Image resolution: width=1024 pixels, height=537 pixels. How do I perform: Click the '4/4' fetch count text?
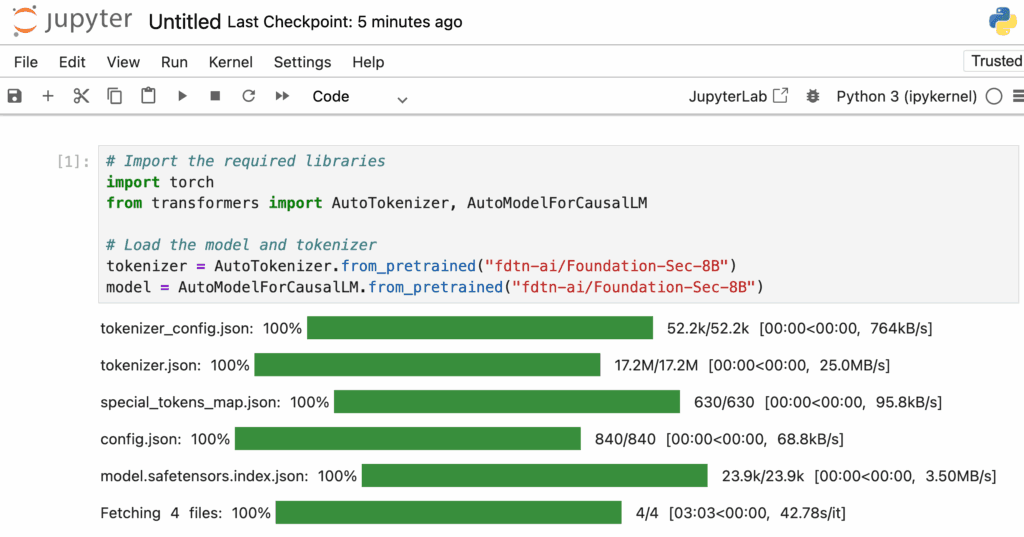click(647, 513)
